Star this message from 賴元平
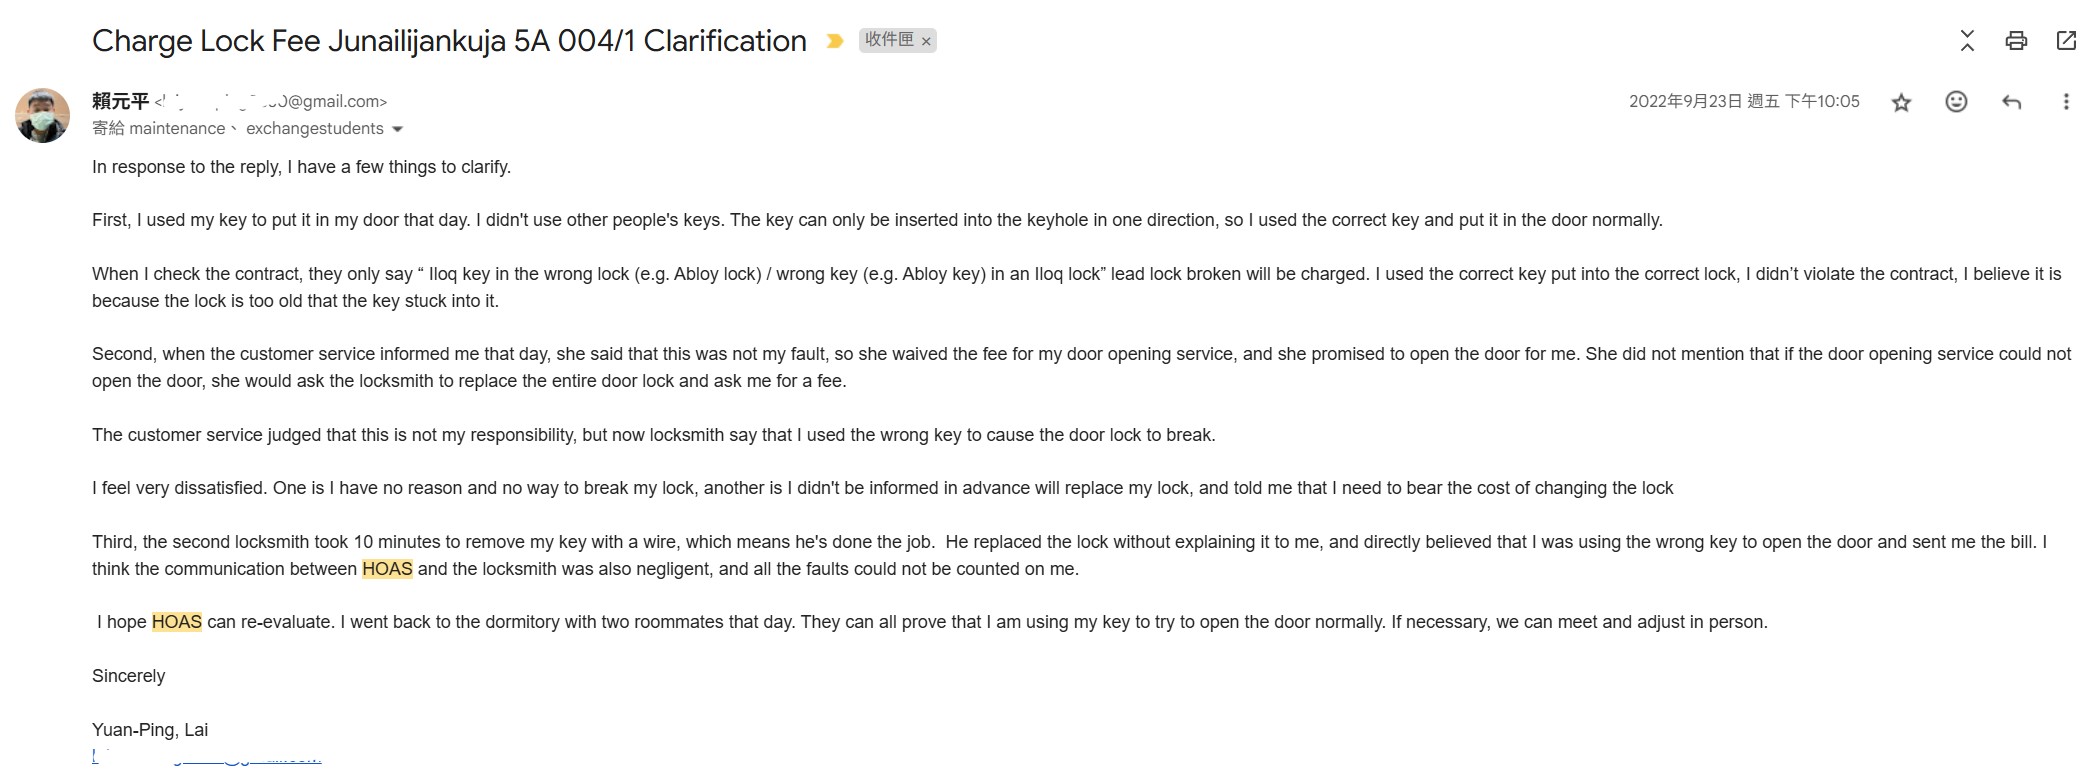The width and height of the screenshot is (2095, 781). point(1901,102)
